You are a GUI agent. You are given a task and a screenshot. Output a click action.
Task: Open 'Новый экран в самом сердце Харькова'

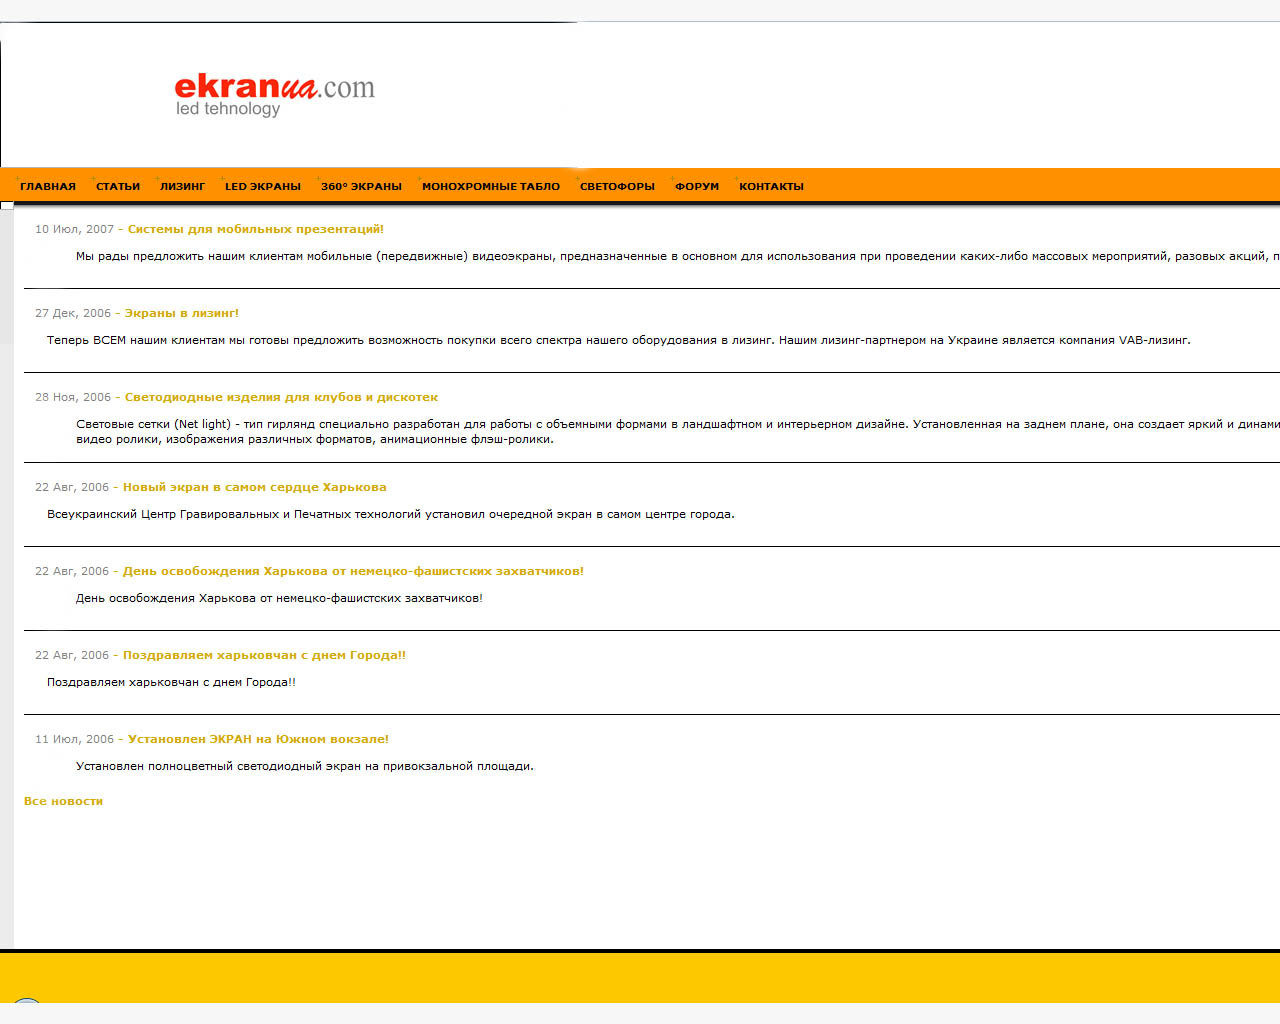(255, 487)
